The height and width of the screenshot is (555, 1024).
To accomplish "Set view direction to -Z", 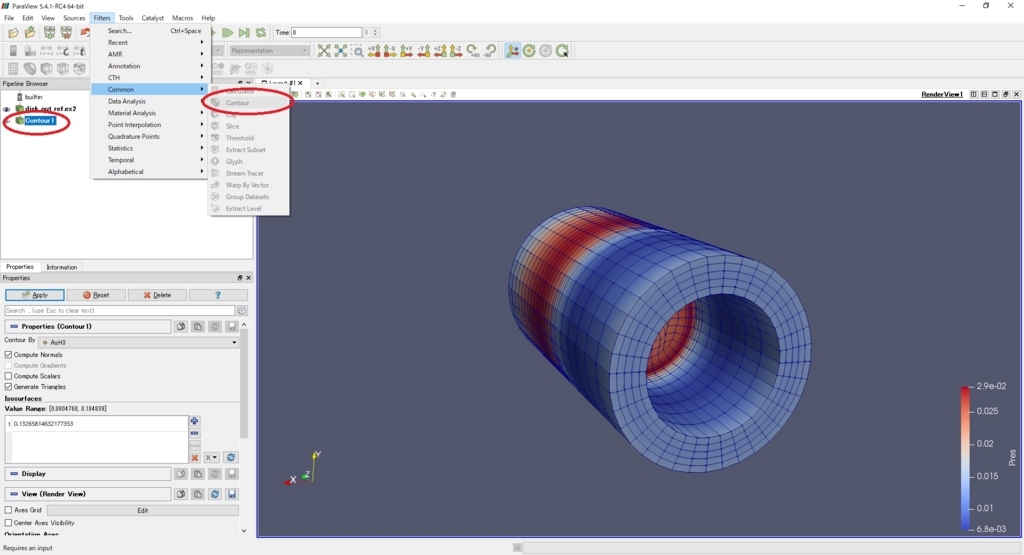I will pyautogui.click(x=456, y=51).
